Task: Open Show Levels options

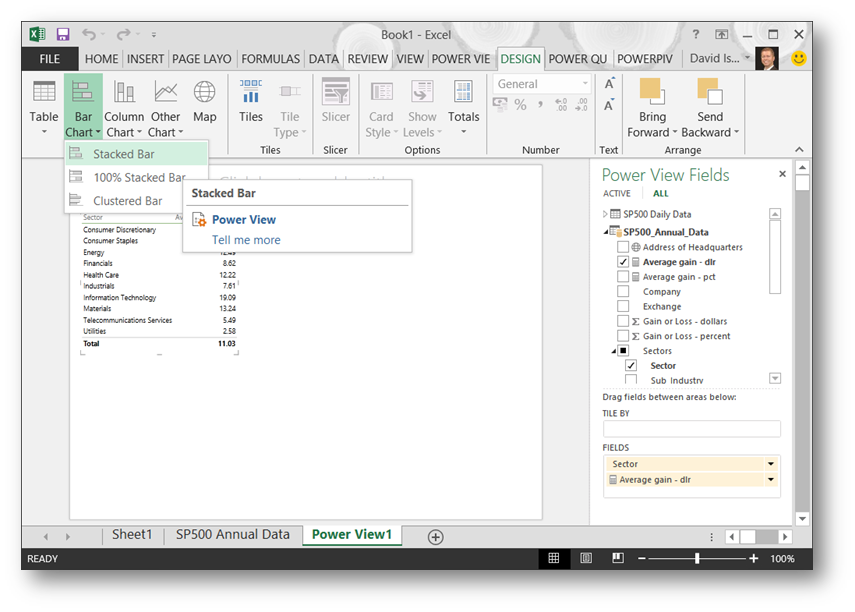Action: (422, 108)
